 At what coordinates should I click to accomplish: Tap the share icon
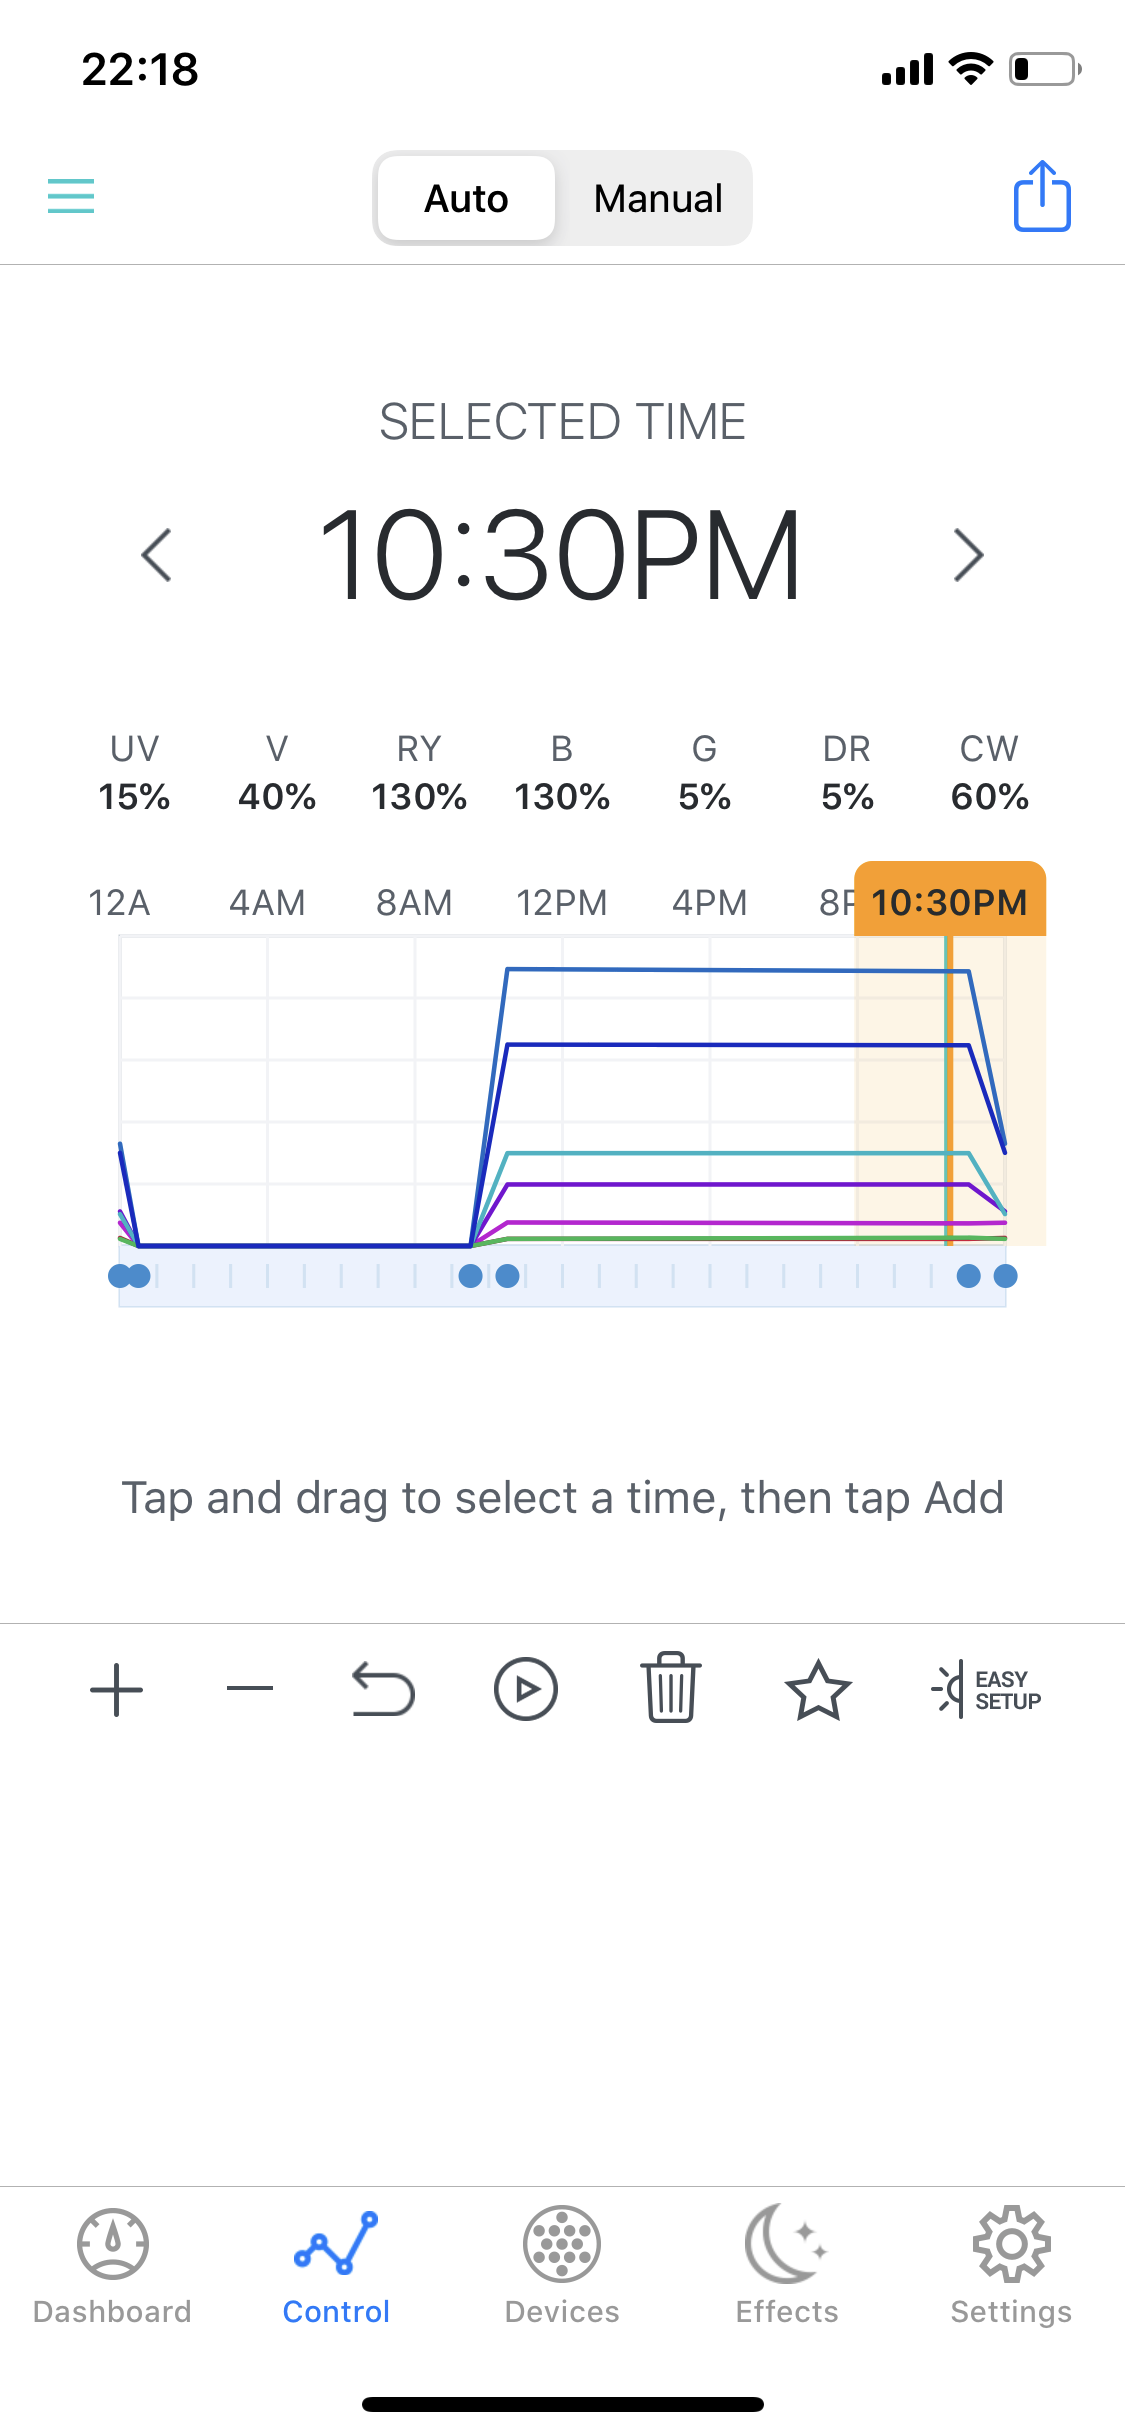(x=1042, y=197)
